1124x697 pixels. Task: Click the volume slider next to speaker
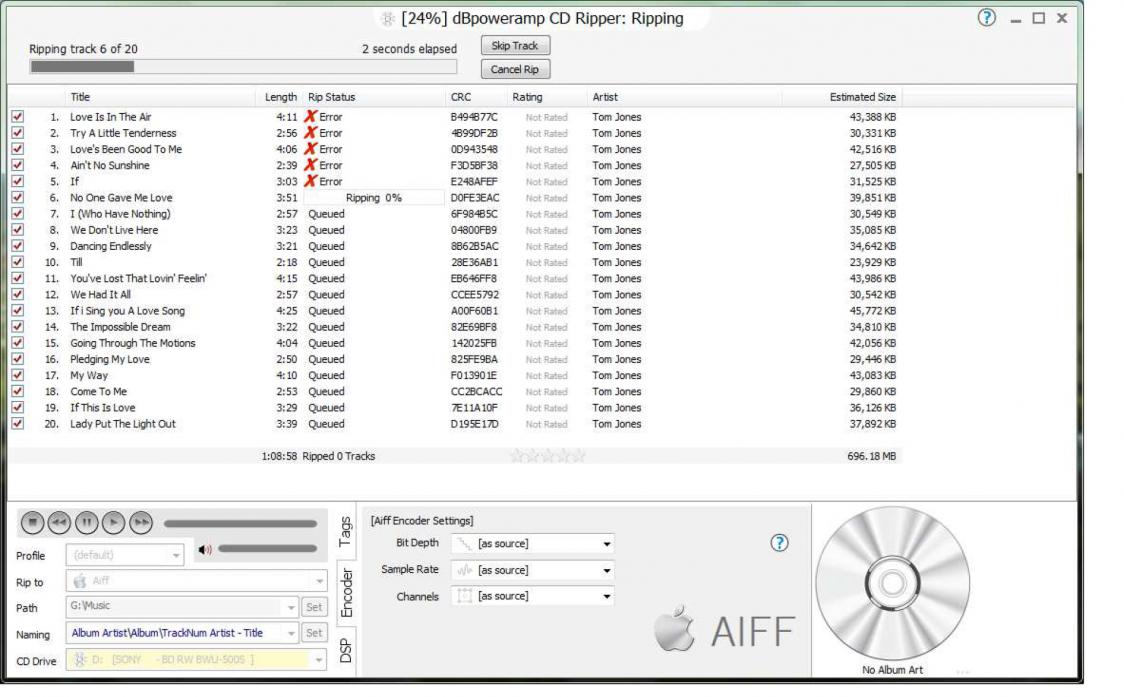click(267, 549)
